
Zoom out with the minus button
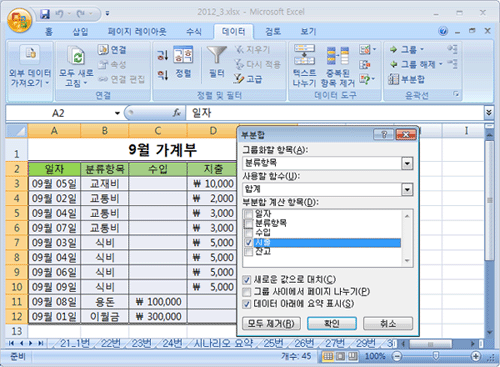(x=397, y=356)
